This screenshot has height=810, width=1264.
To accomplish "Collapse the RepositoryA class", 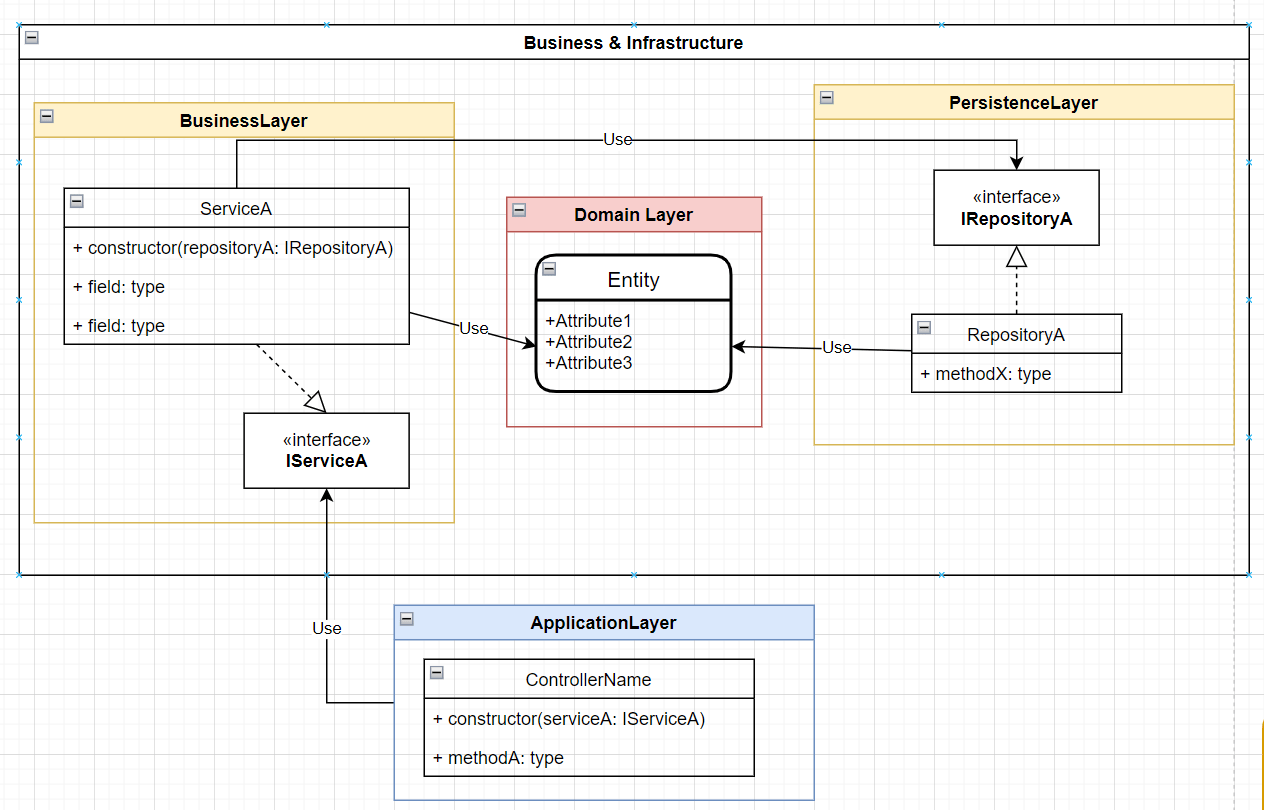I will click(922, 325).
